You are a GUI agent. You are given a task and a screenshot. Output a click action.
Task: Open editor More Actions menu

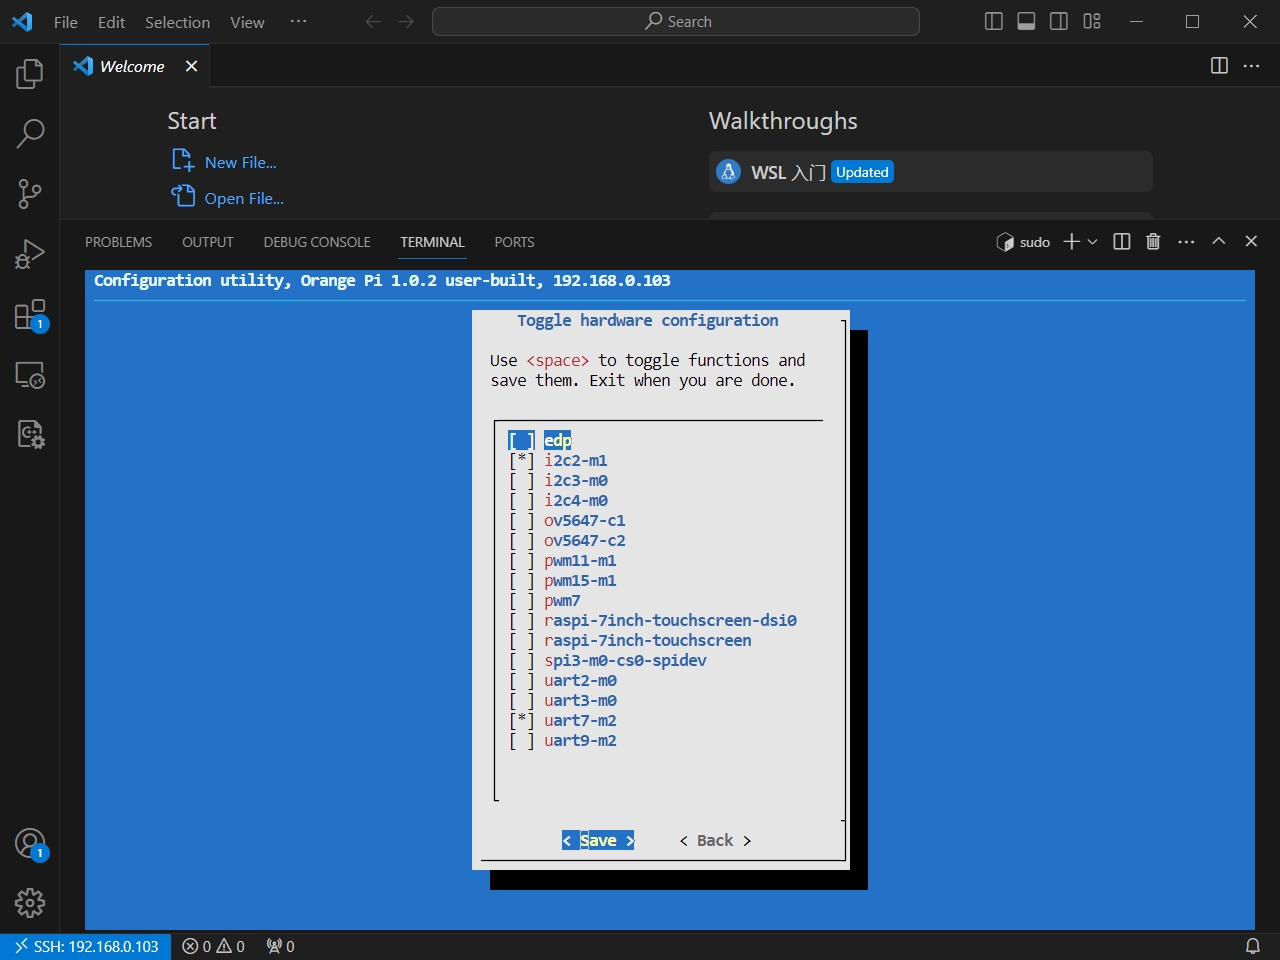(x=1252, y=65)
